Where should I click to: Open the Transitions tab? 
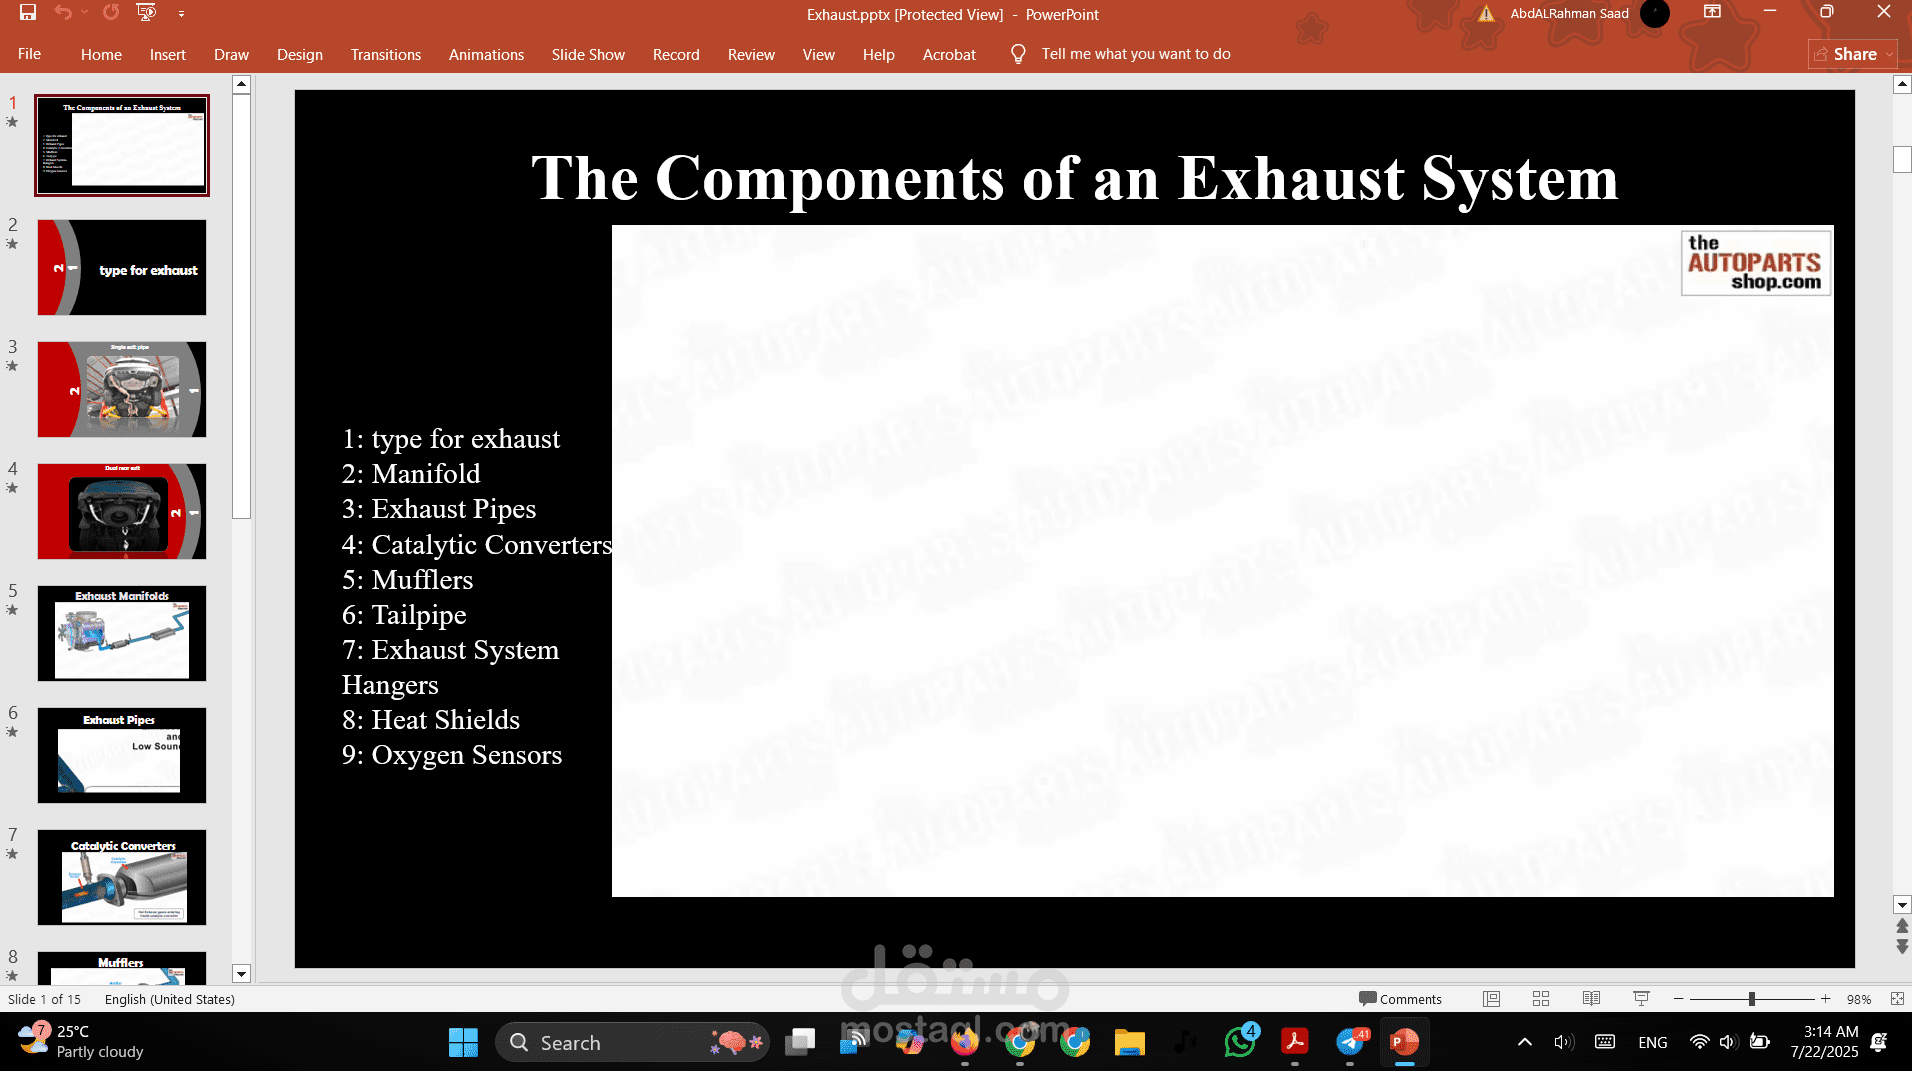386,54
